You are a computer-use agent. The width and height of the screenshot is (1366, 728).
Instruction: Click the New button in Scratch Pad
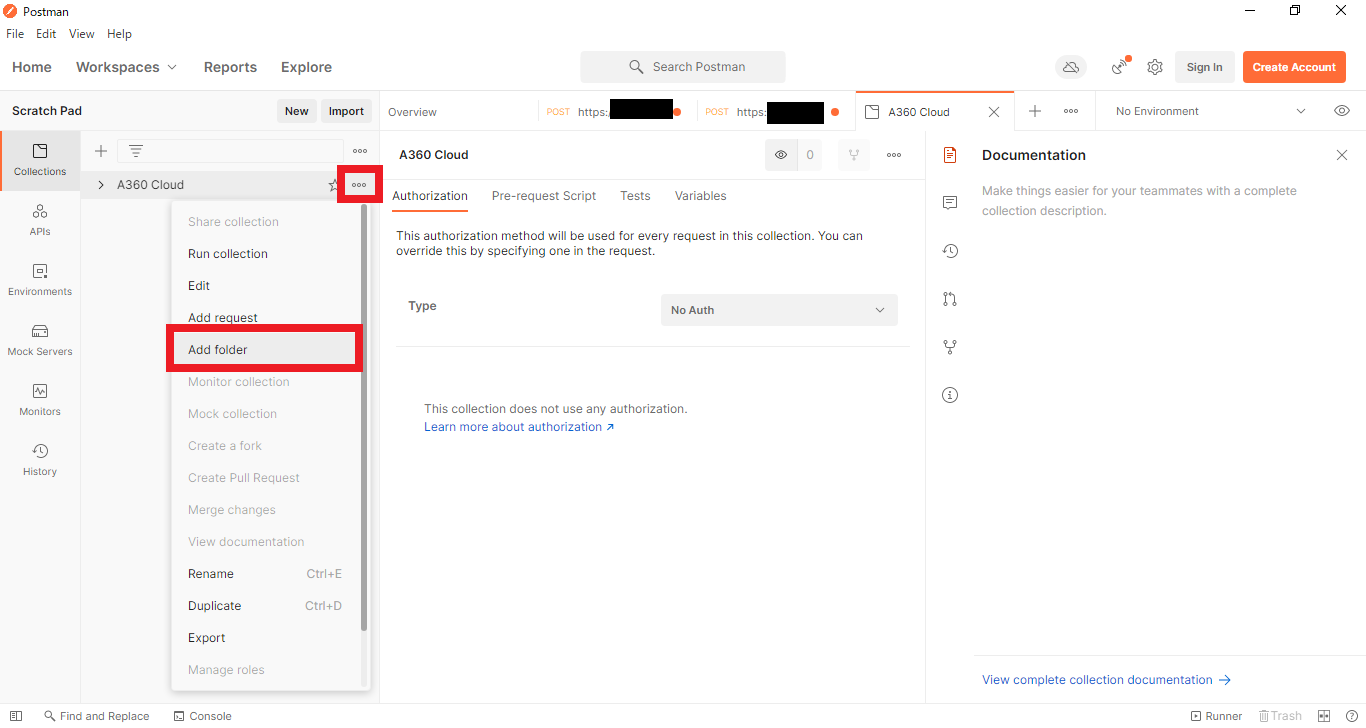pyautogui.click(x=297, y=111)
